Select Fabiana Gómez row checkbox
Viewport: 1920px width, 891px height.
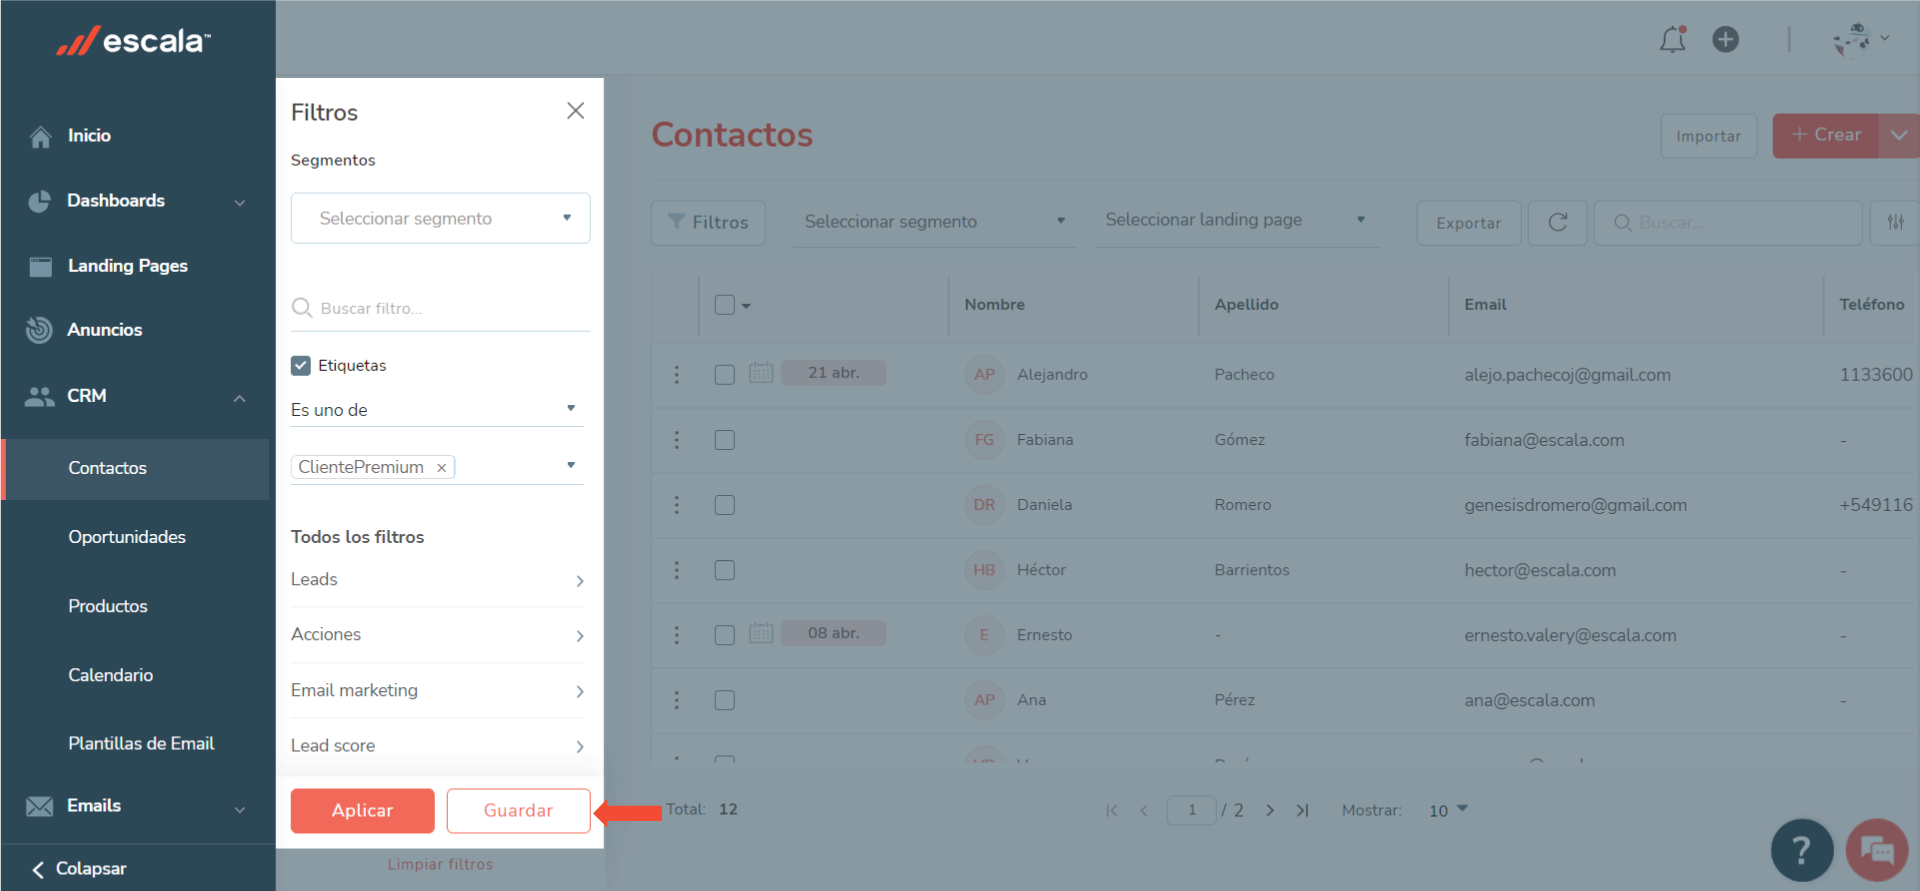[x=725, y=440]
